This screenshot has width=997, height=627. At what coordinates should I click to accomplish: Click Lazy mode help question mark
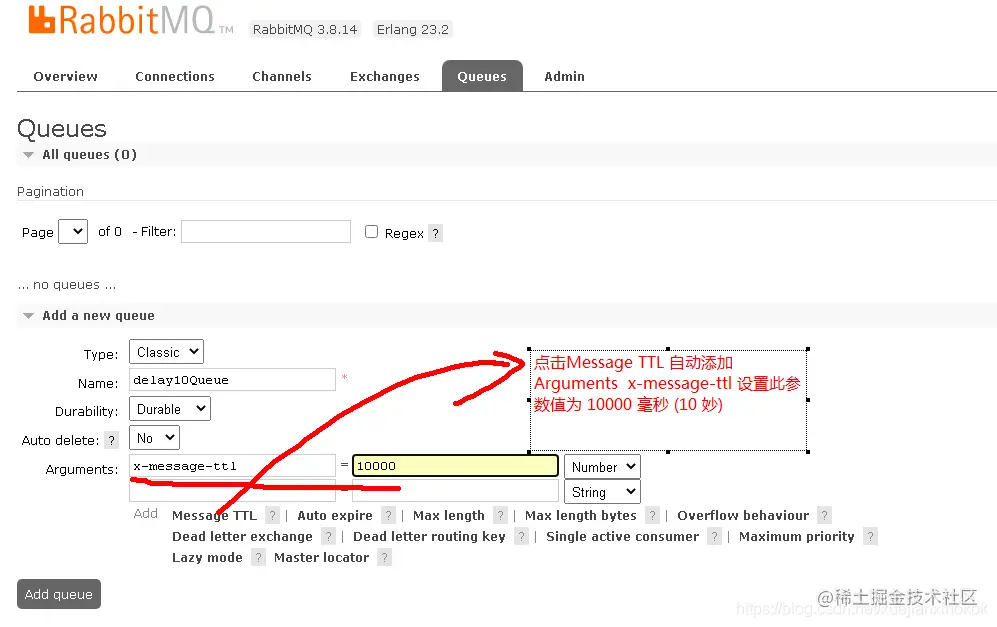point(258,557)
